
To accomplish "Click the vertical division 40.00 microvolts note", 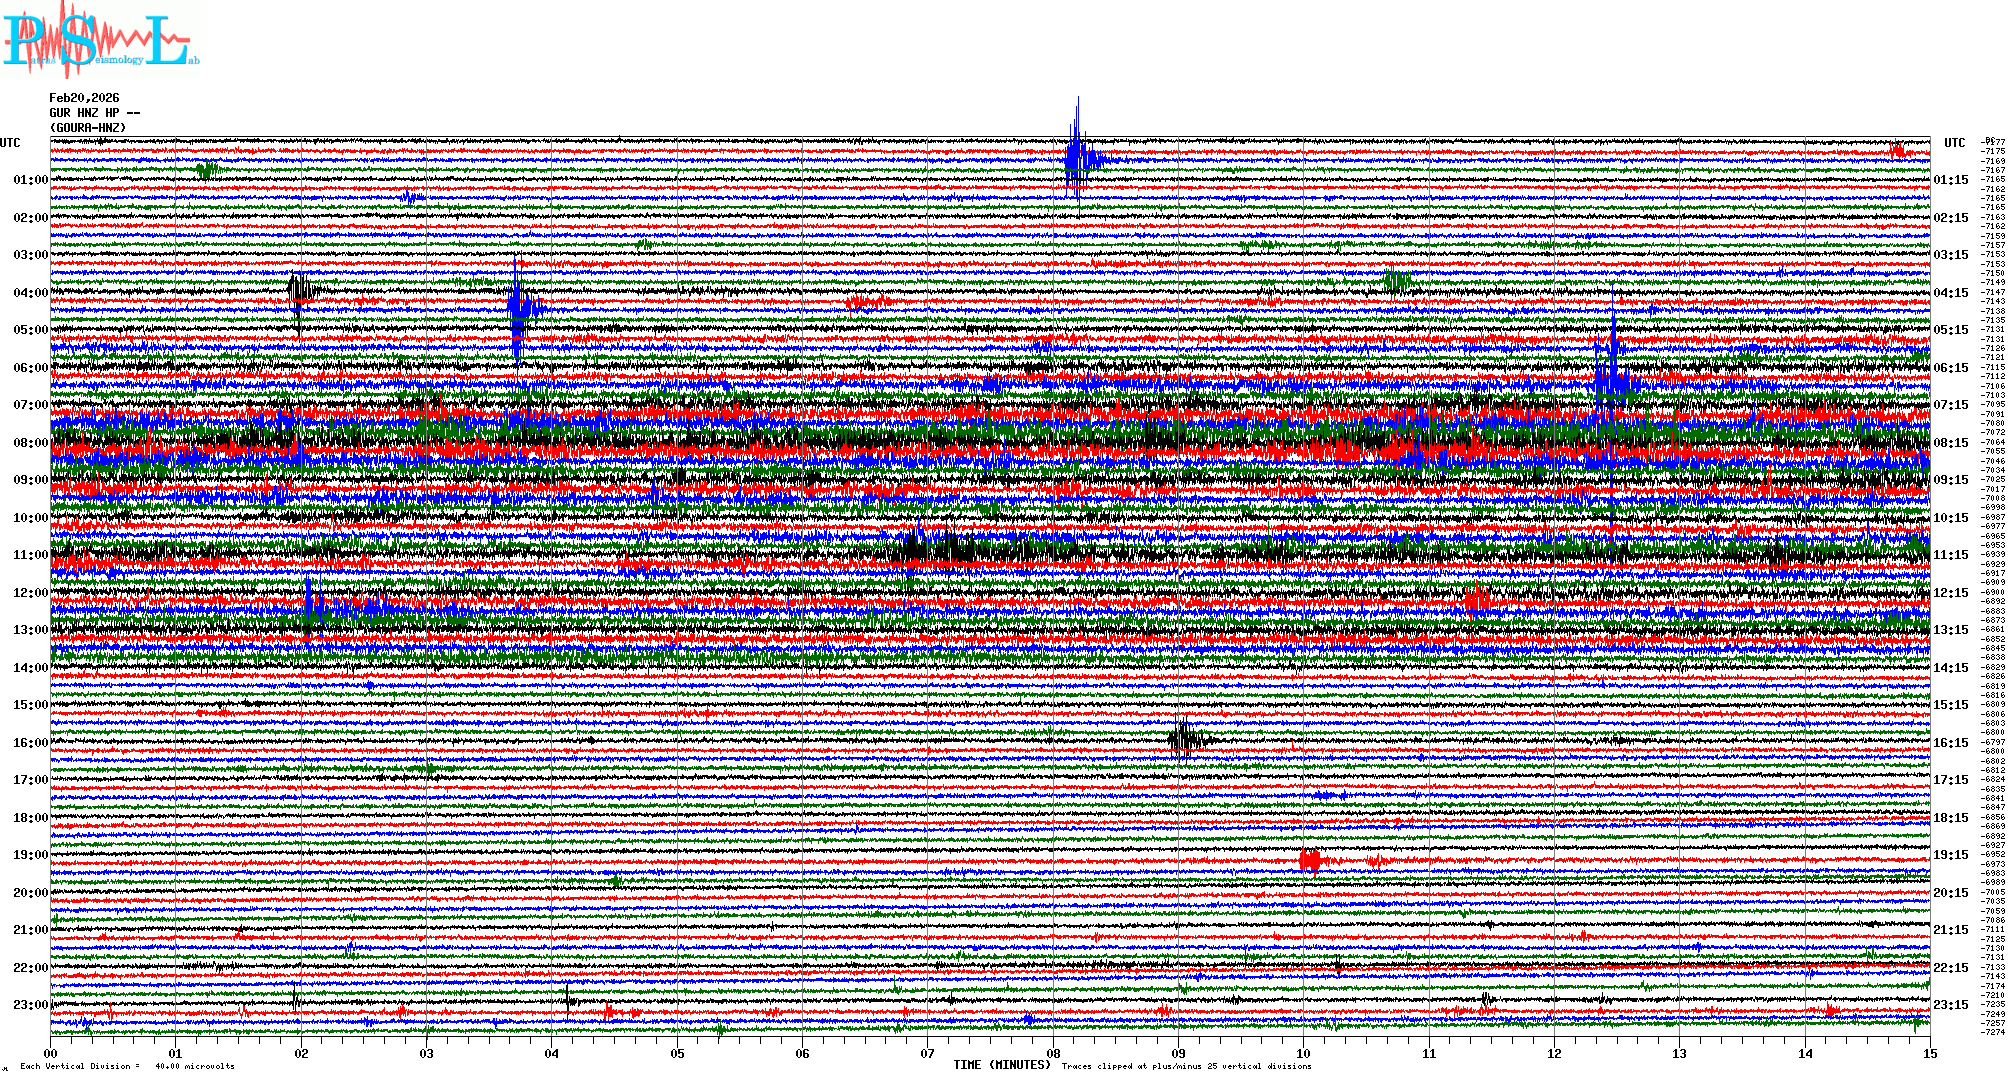I will (127, 1066).
